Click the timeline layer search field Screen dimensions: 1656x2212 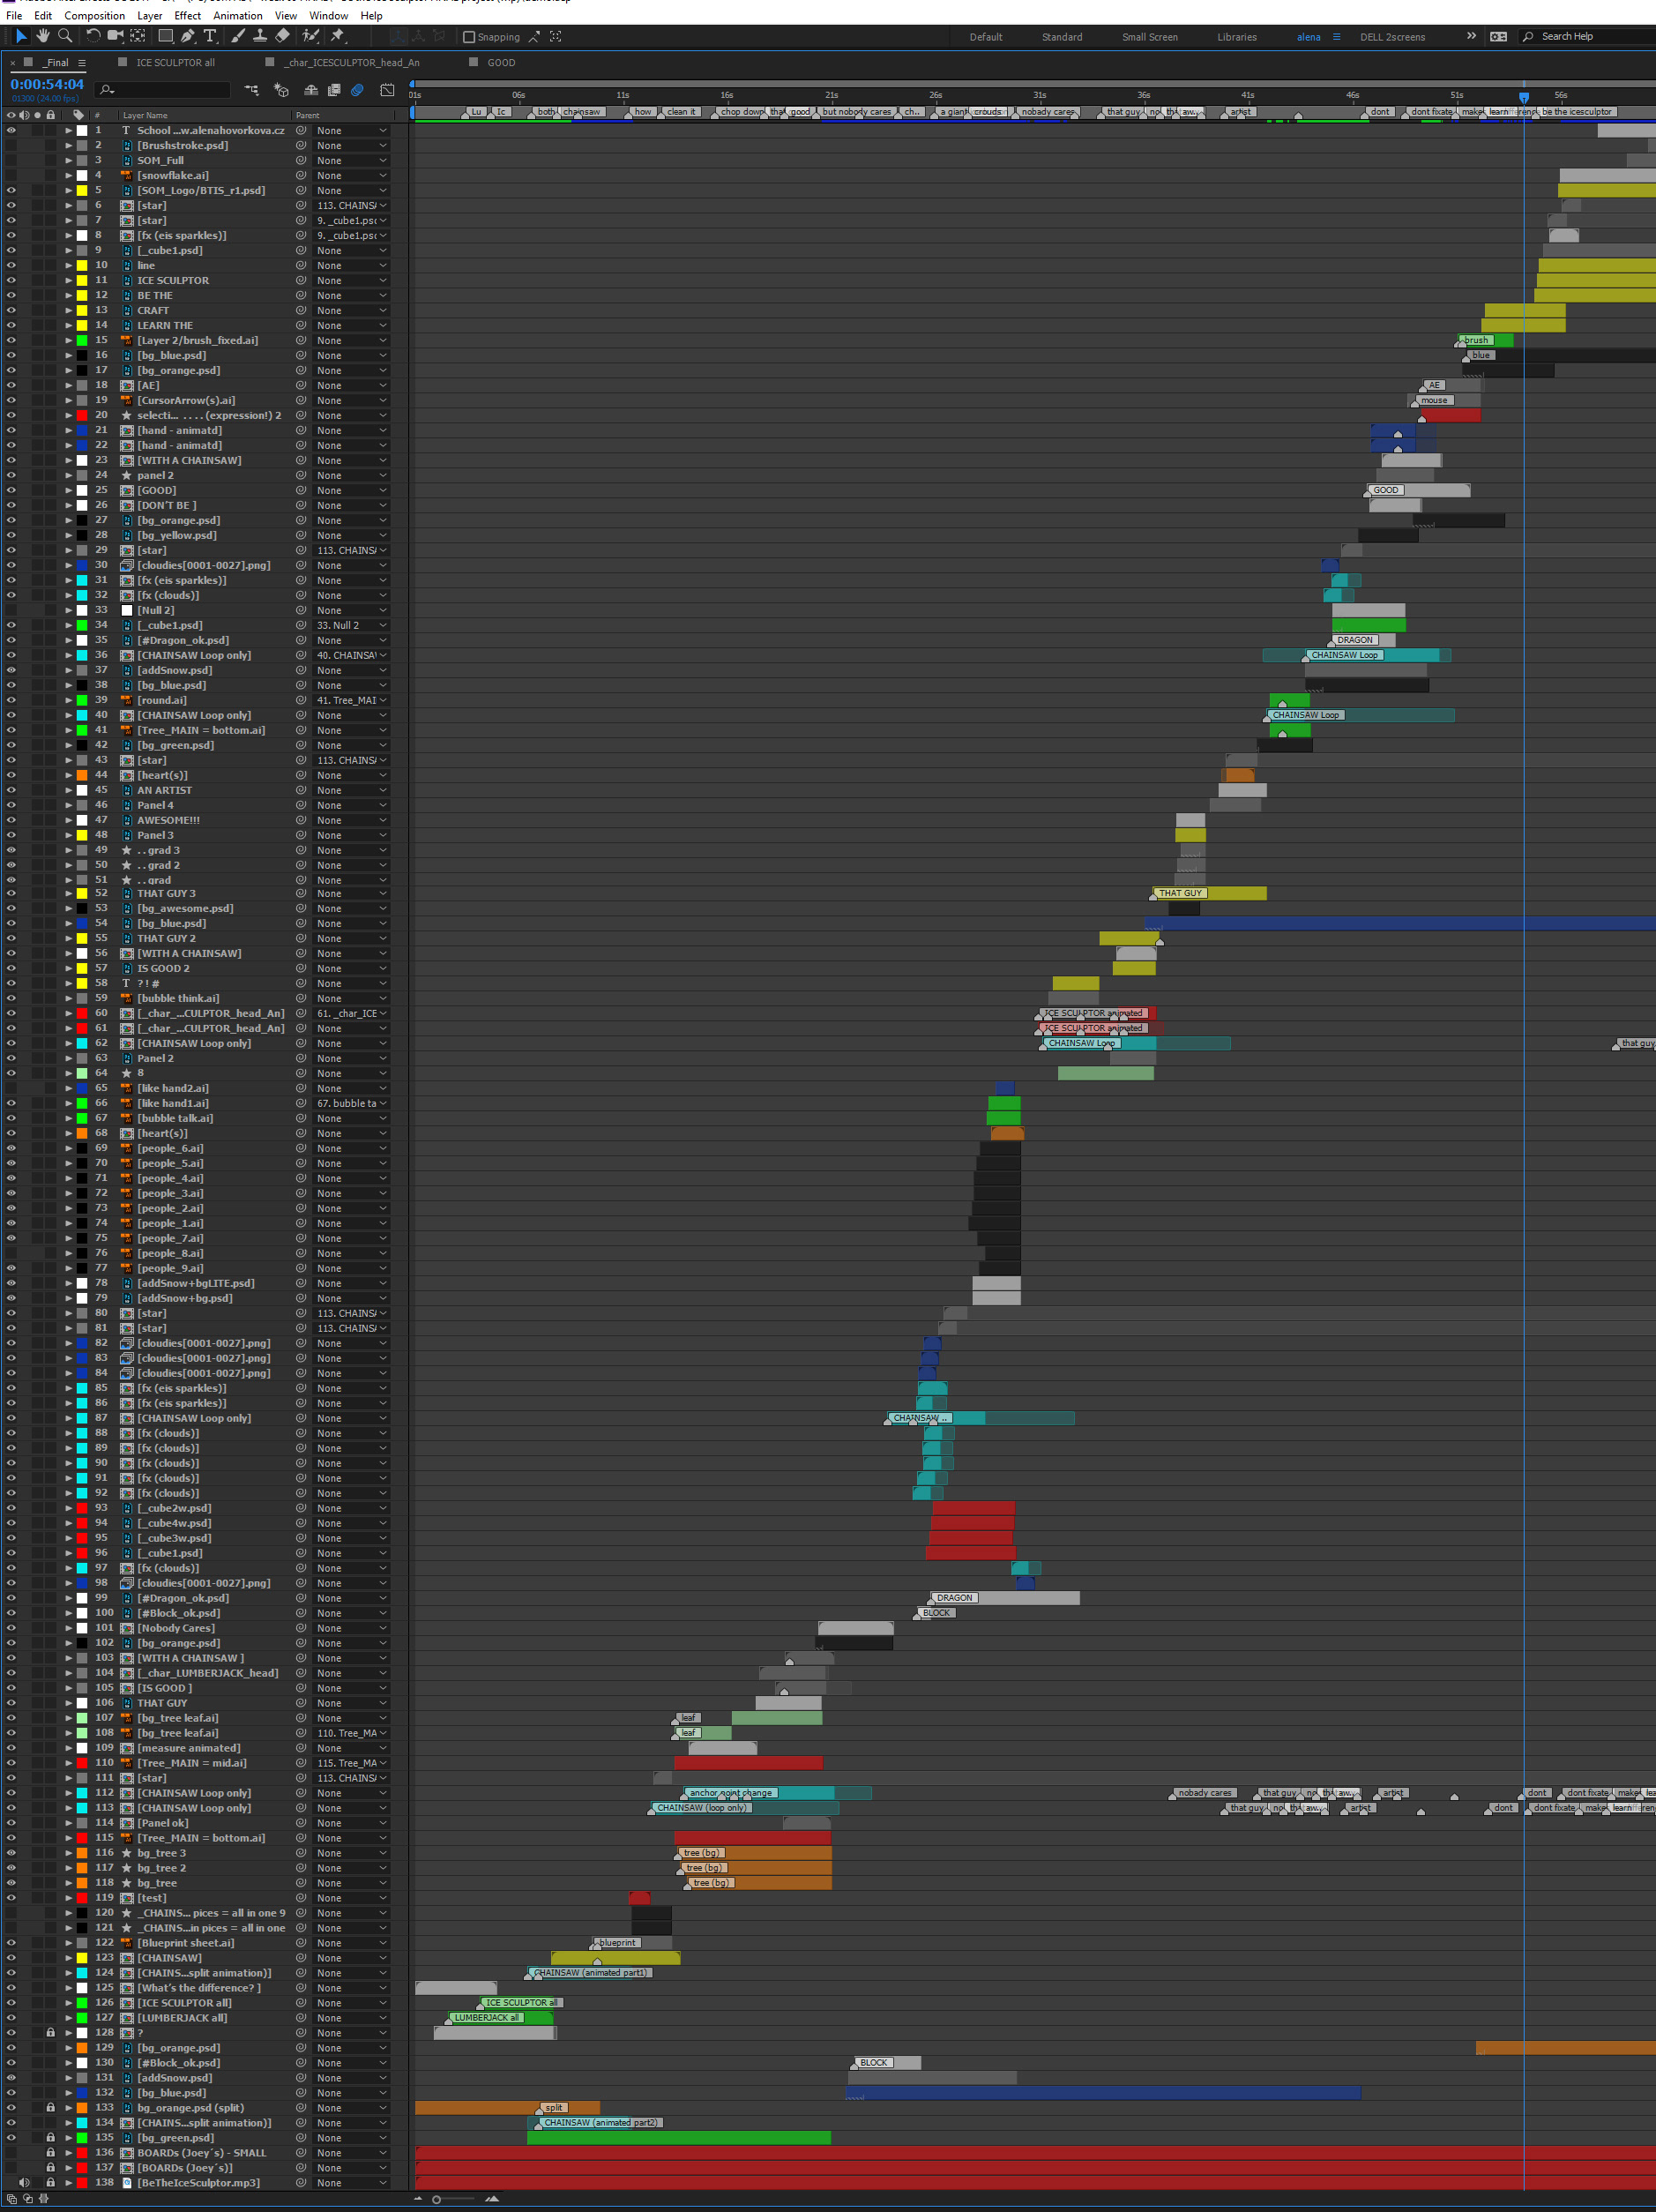(164, 90)
